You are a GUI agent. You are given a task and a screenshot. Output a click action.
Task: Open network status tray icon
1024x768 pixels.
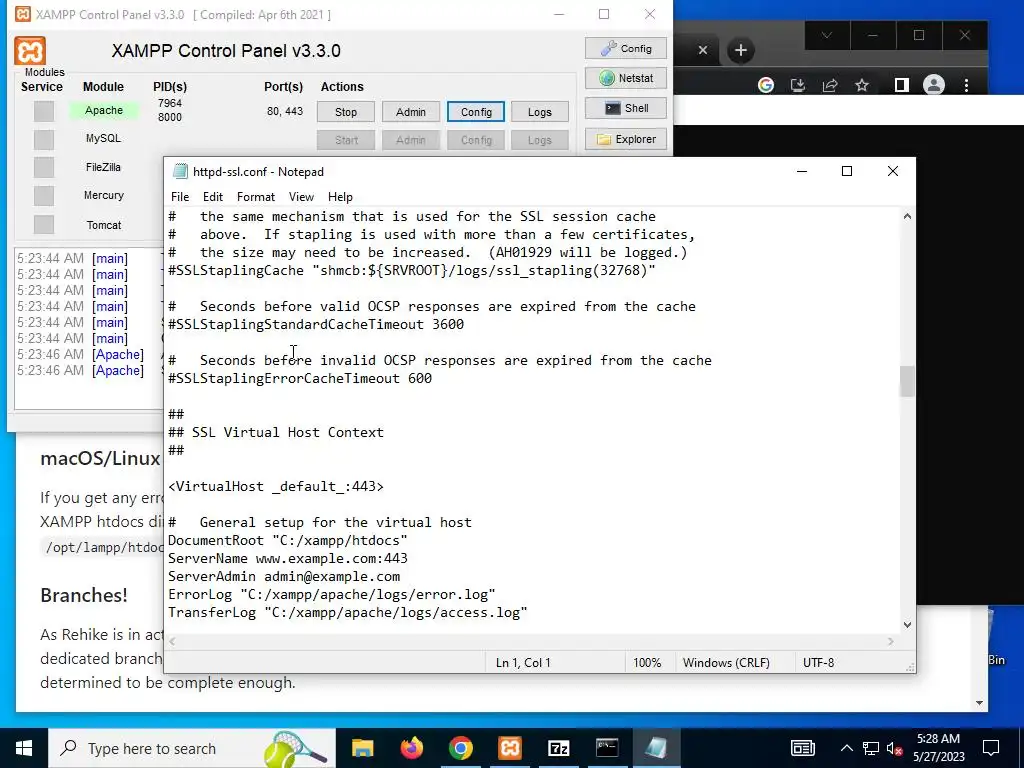(x=871, y=748)
